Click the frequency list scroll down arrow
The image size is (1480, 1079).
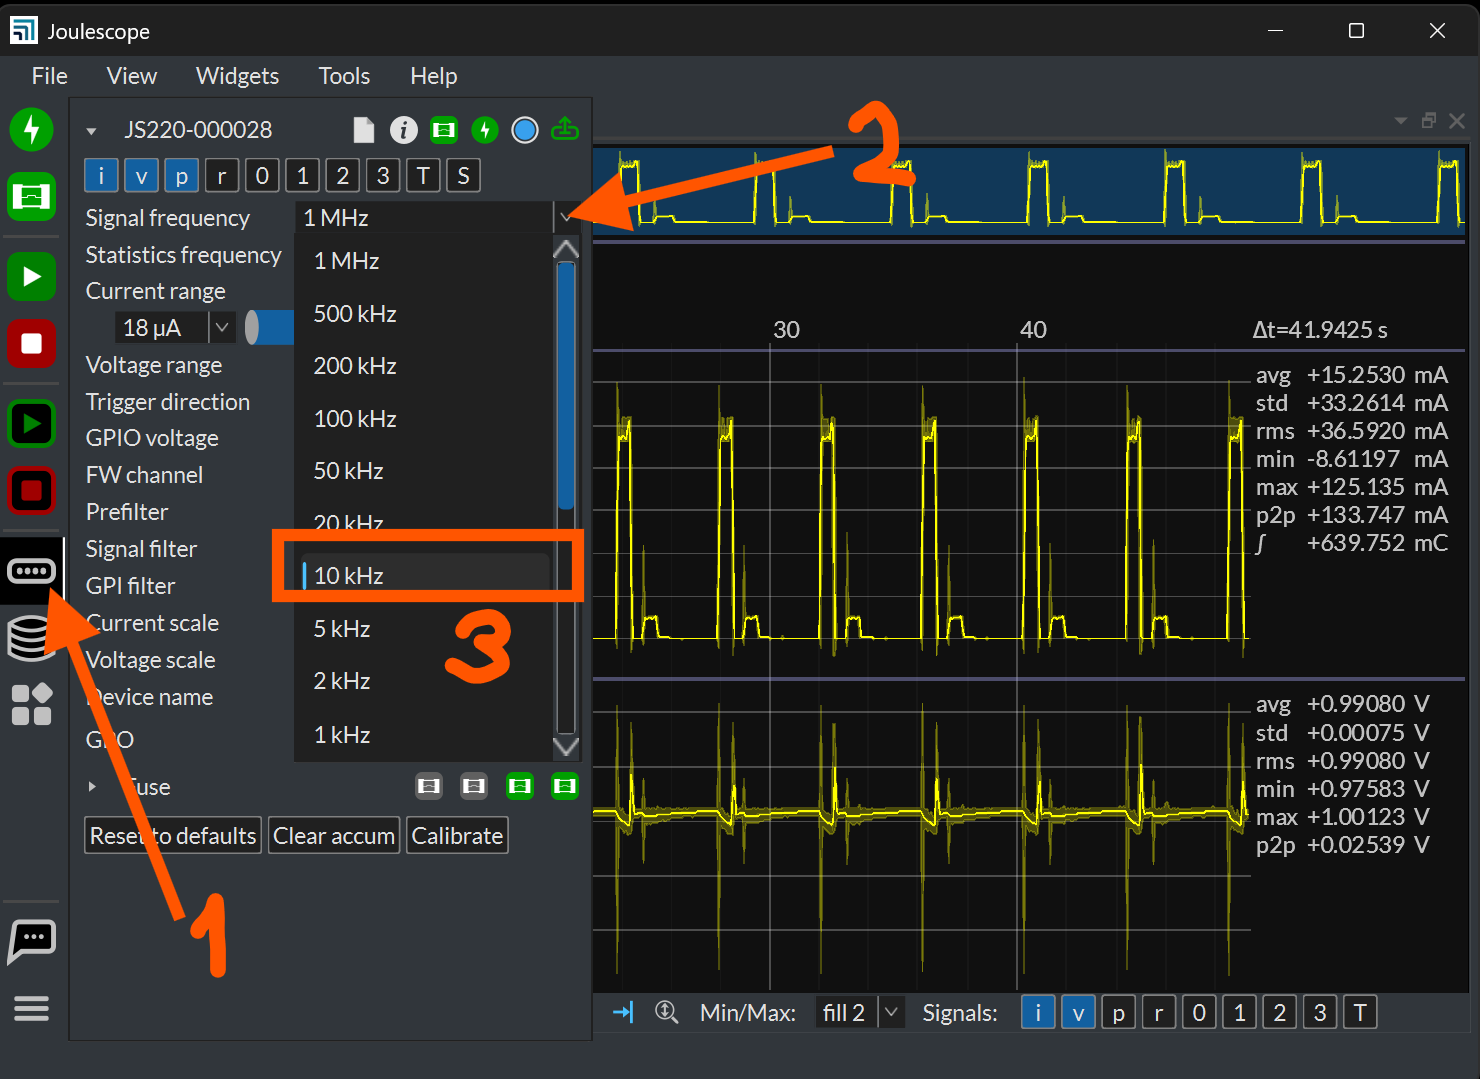[566, 746]
